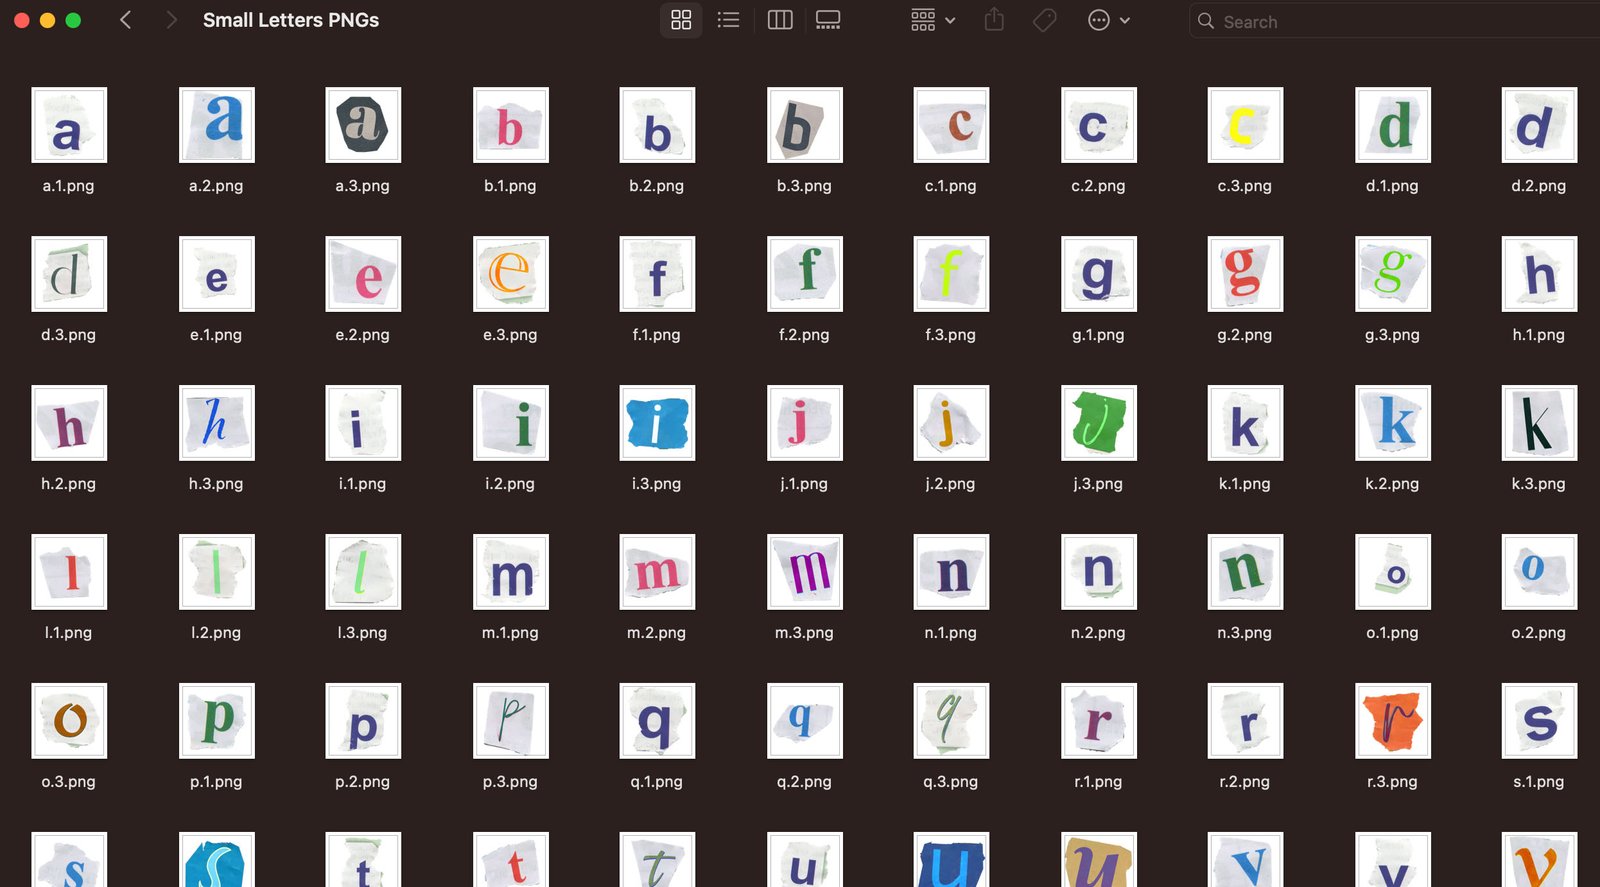Go forward with the forward arrow
Viewport: 1600px width, 887px height.
[171, 20]
